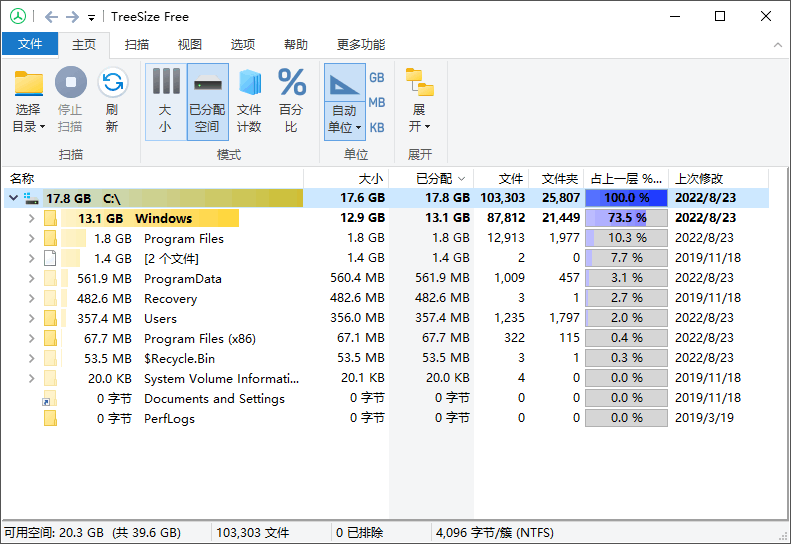The width and height of the screenshot is (791, 544).
Task: Expand the Program Files (x86) node
Action: pos(32,338)
